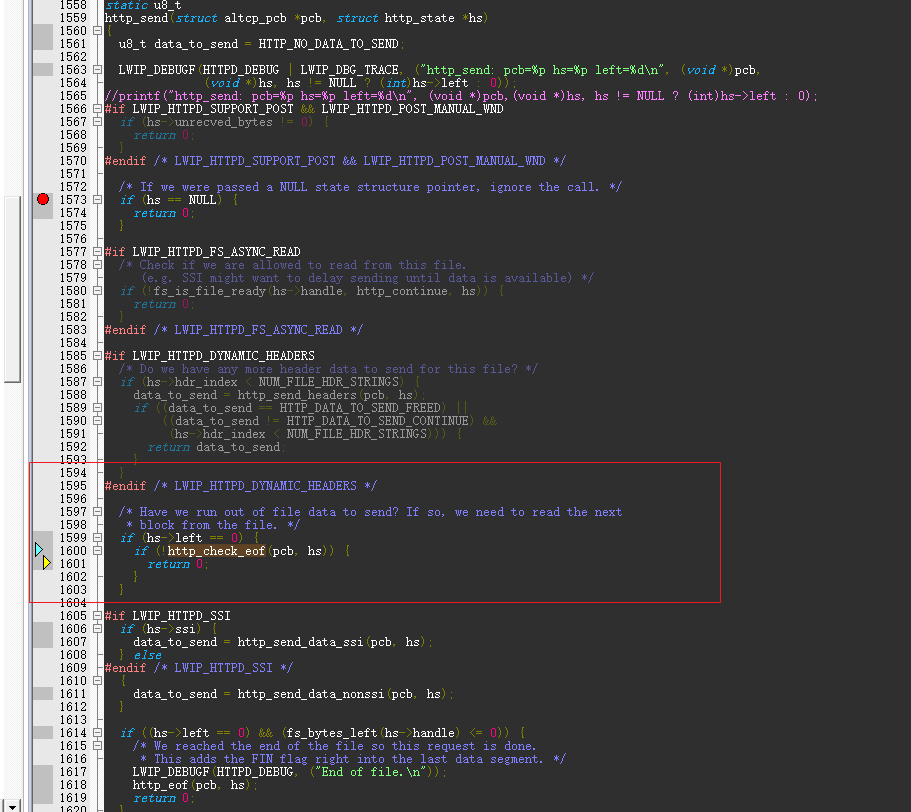Toggle breakpoint in margin at line 1618
The image size is (911, 812).
tap(42, 785)
